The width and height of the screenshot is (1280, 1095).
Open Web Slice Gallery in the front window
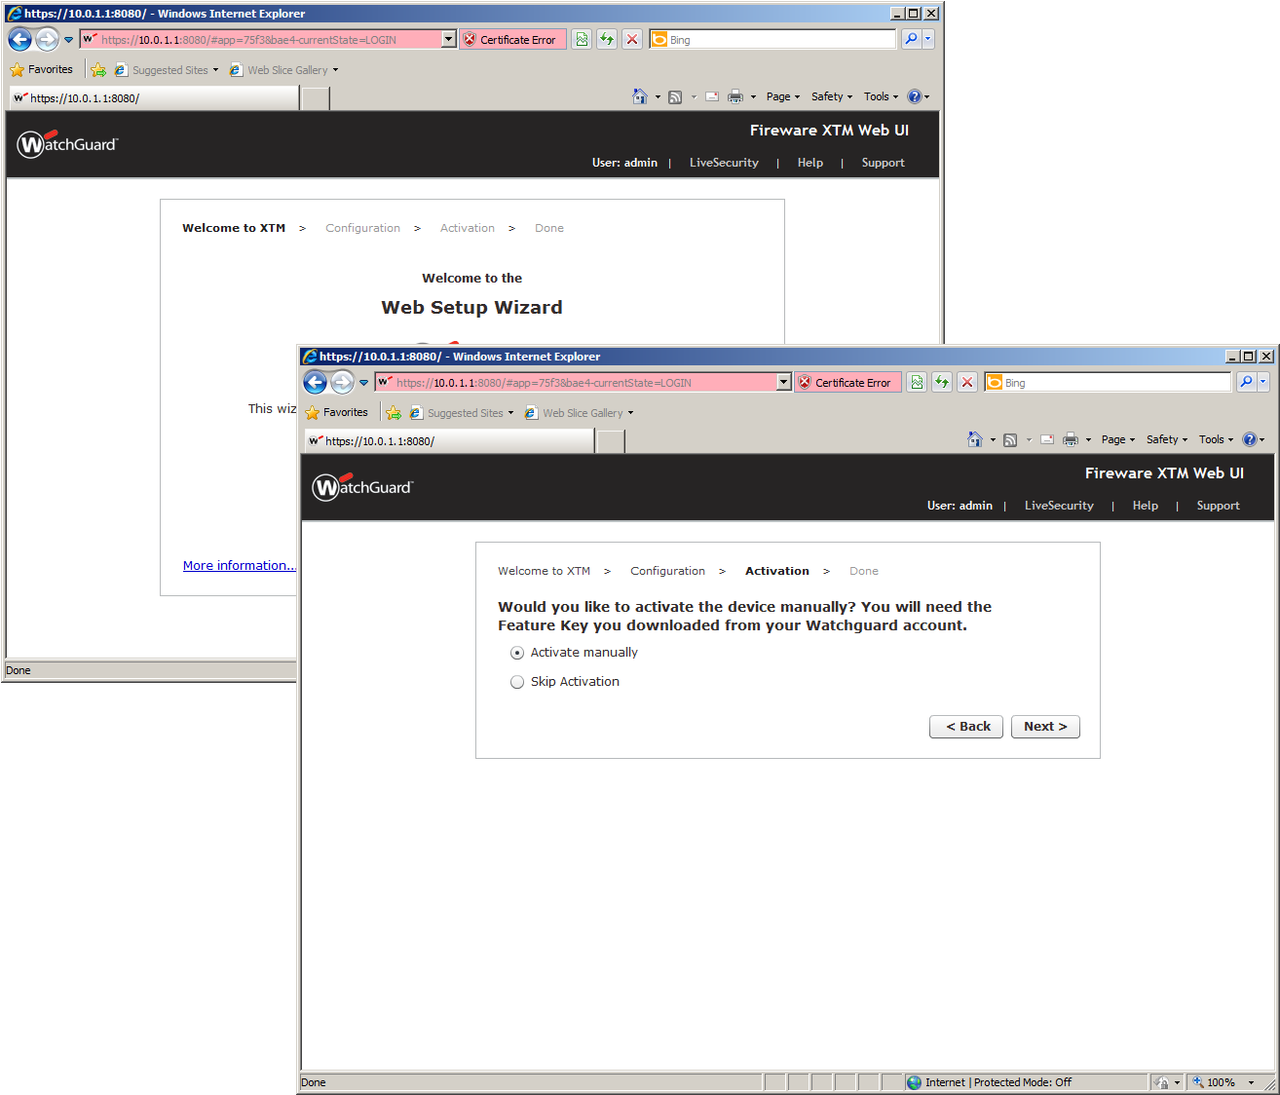579,413
